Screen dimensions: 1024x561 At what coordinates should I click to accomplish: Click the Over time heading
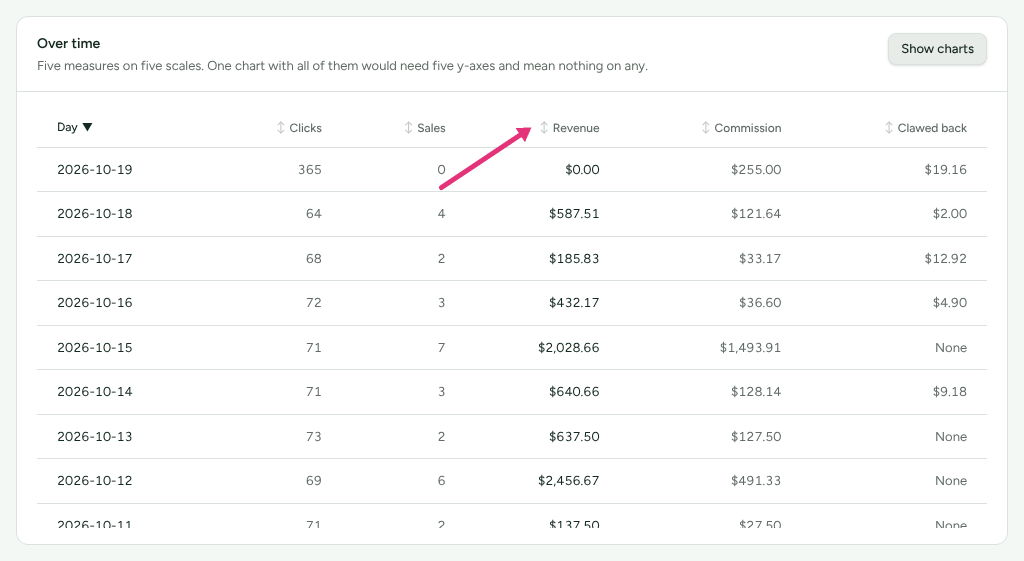(69, 44)
